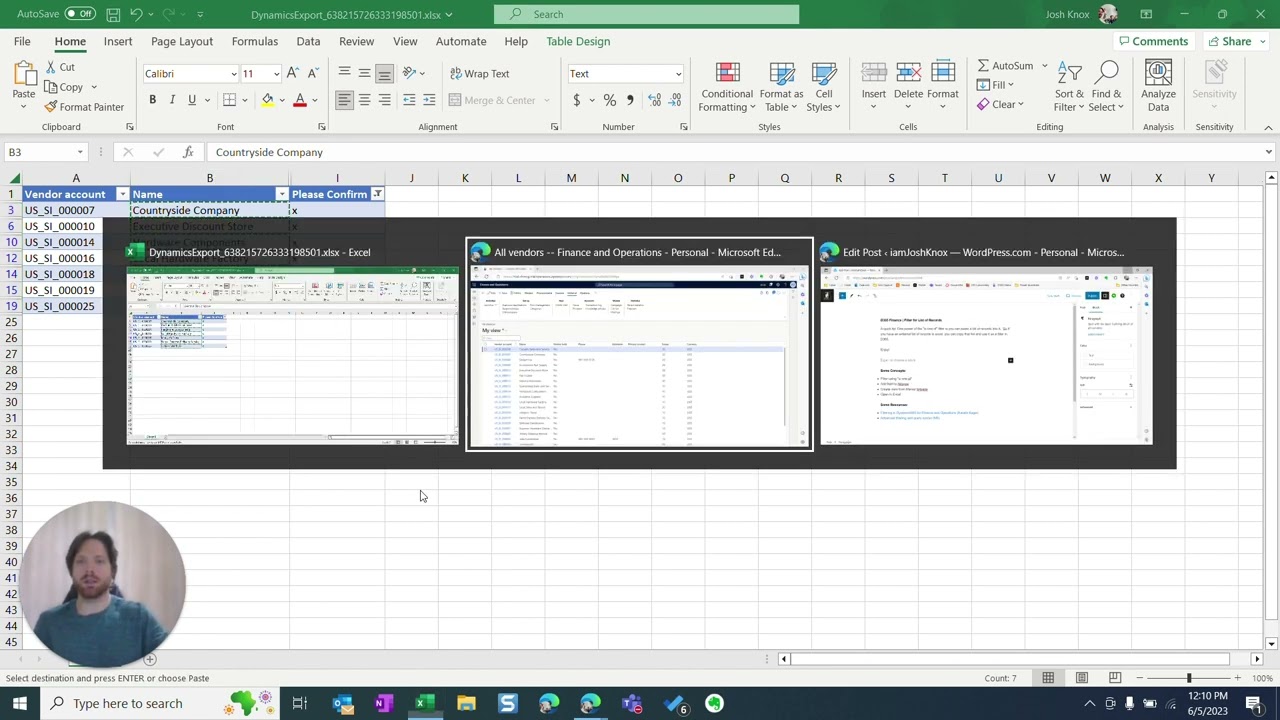The width and height of the screenshot is (1280, 720).
Task: Open the File tab
Action: (22, 41)
